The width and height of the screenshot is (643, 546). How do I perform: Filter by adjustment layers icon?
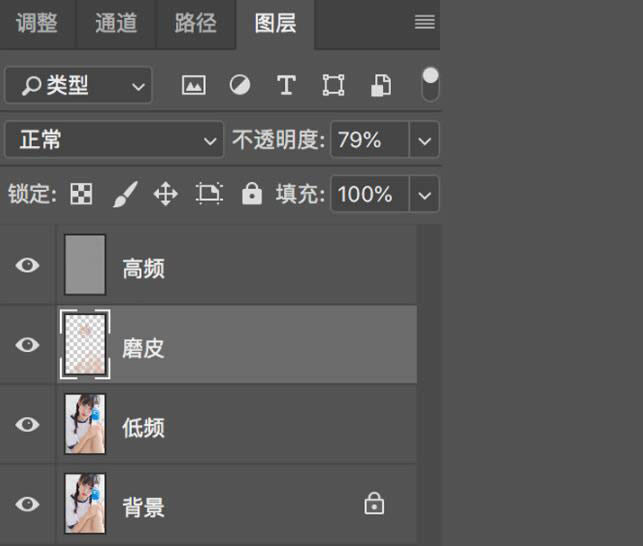point(240,86)
